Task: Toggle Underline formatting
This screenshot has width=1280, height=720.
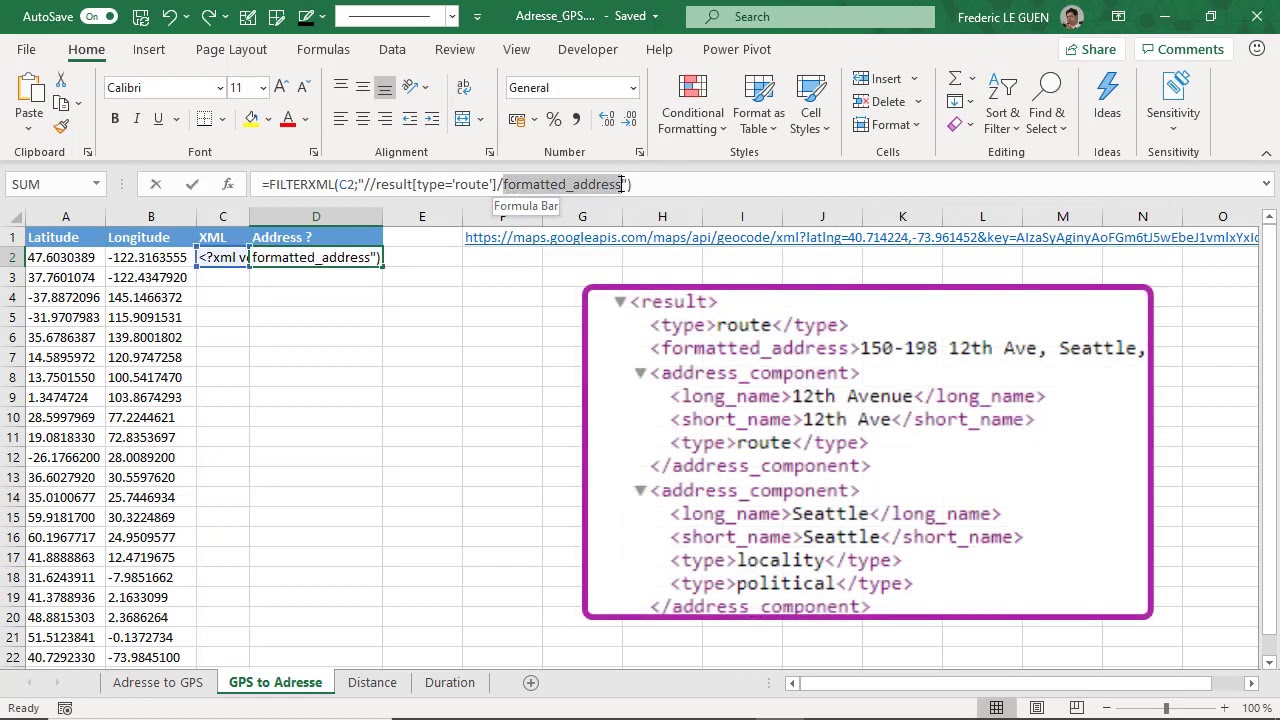Action: (x=158, y=119)
